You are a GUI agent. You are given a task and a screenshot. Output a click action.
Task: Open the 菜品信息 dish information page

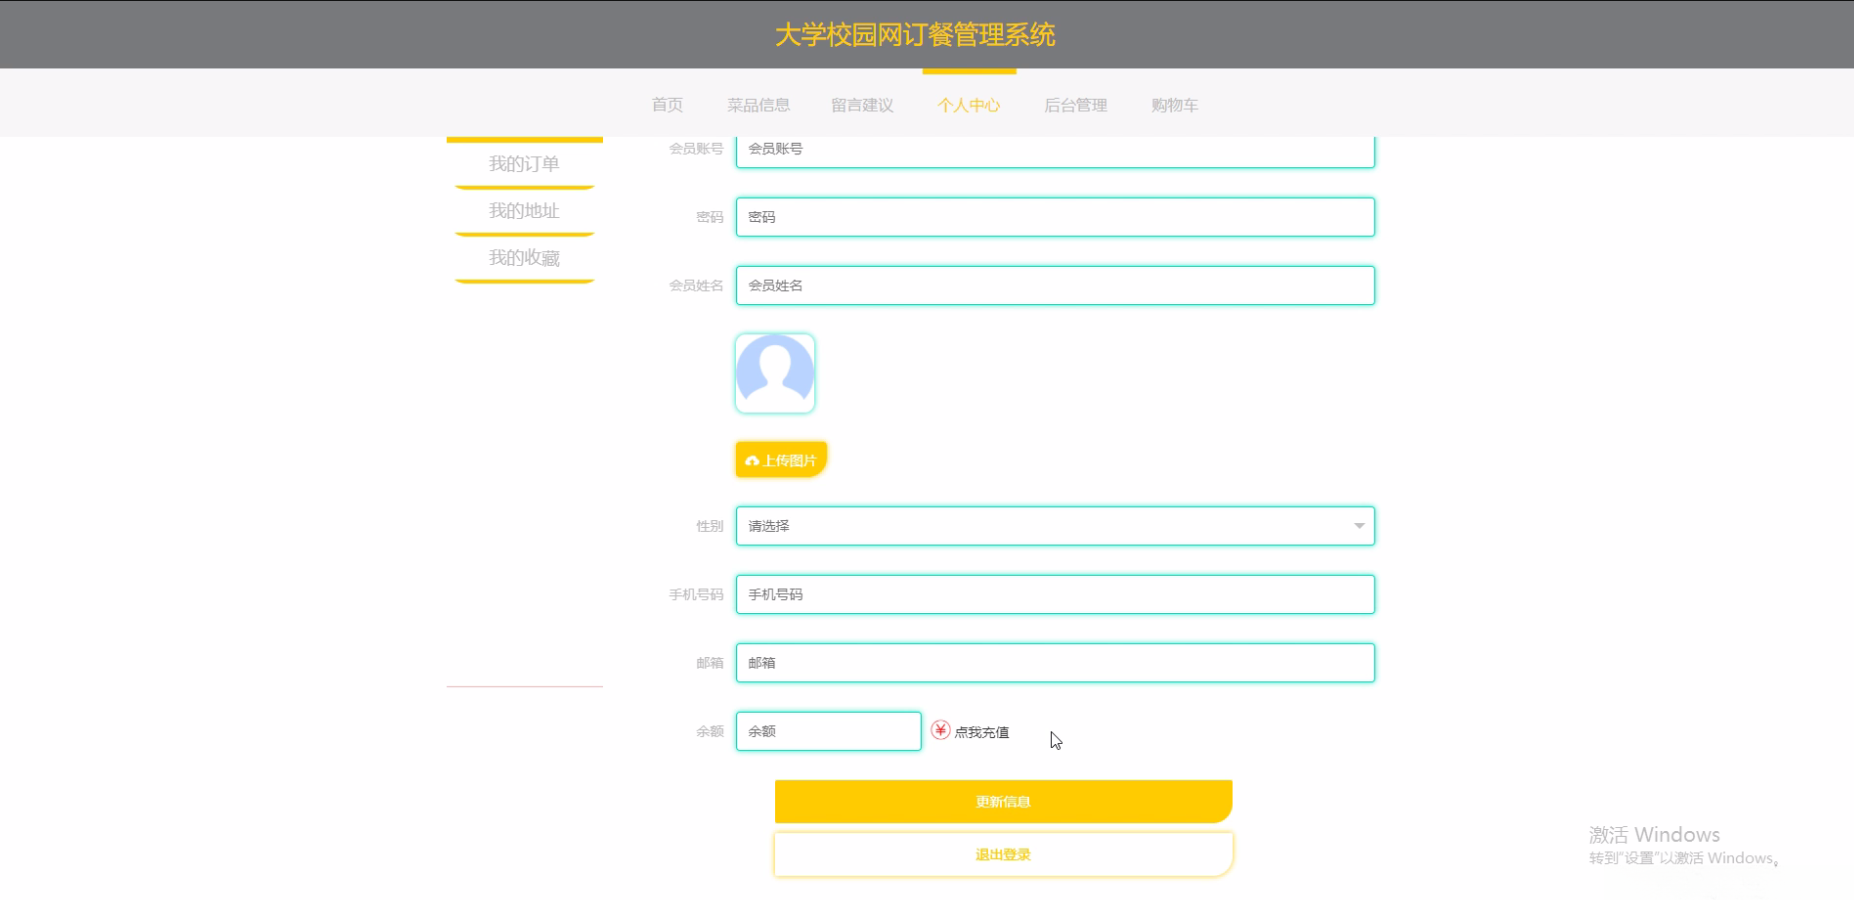[760, 105]
